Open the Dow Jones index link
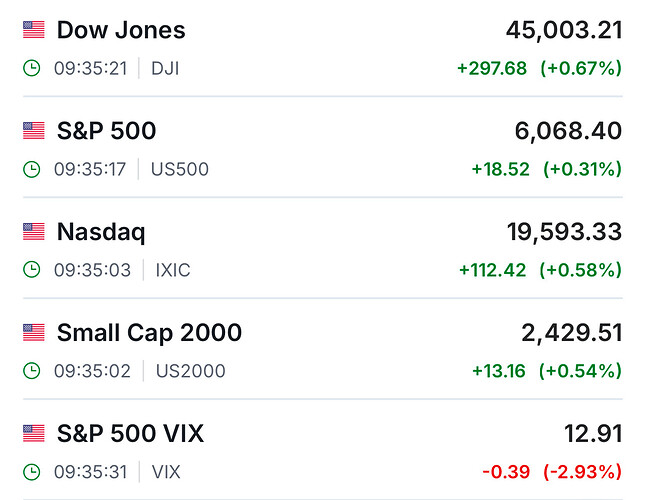647x500 pixels. tap(121, 30)
